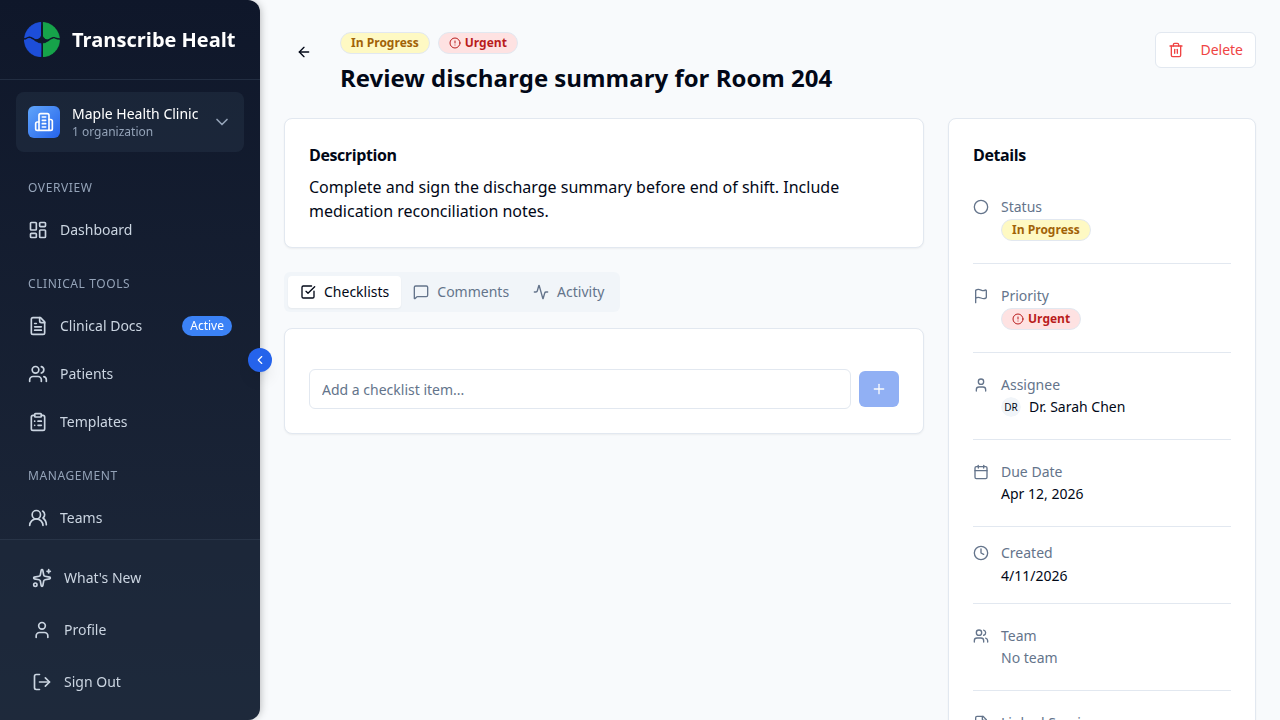This screenshot has width=1280, height=720.
Task: Select the Checklists tab
Action: point(344,291)
